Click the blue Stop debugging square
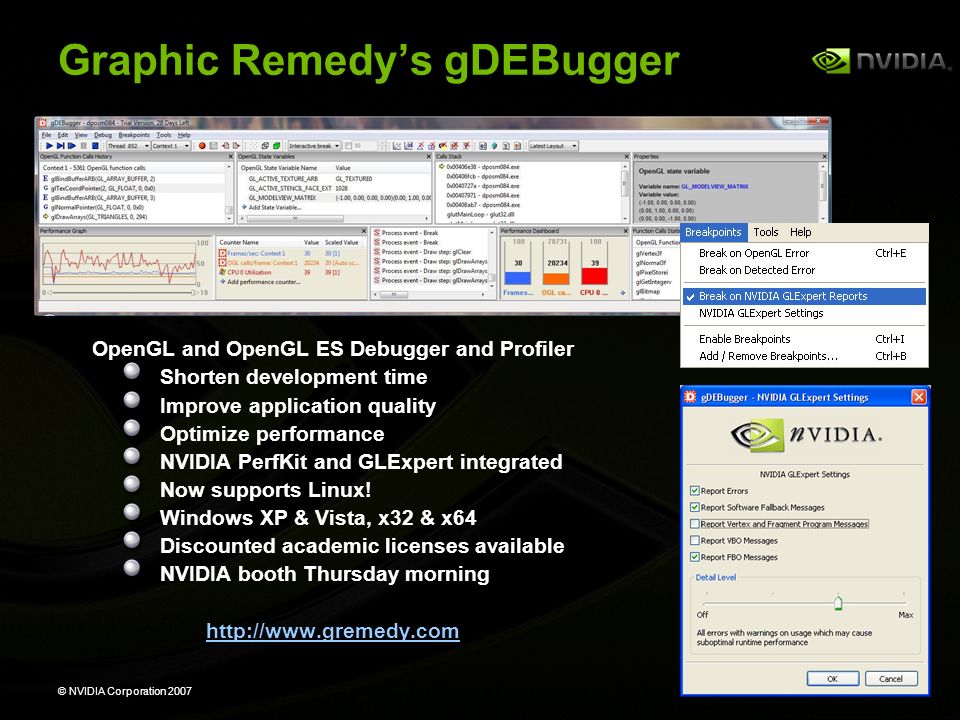Viewport: 960px width, 720px height. [96, 146]
